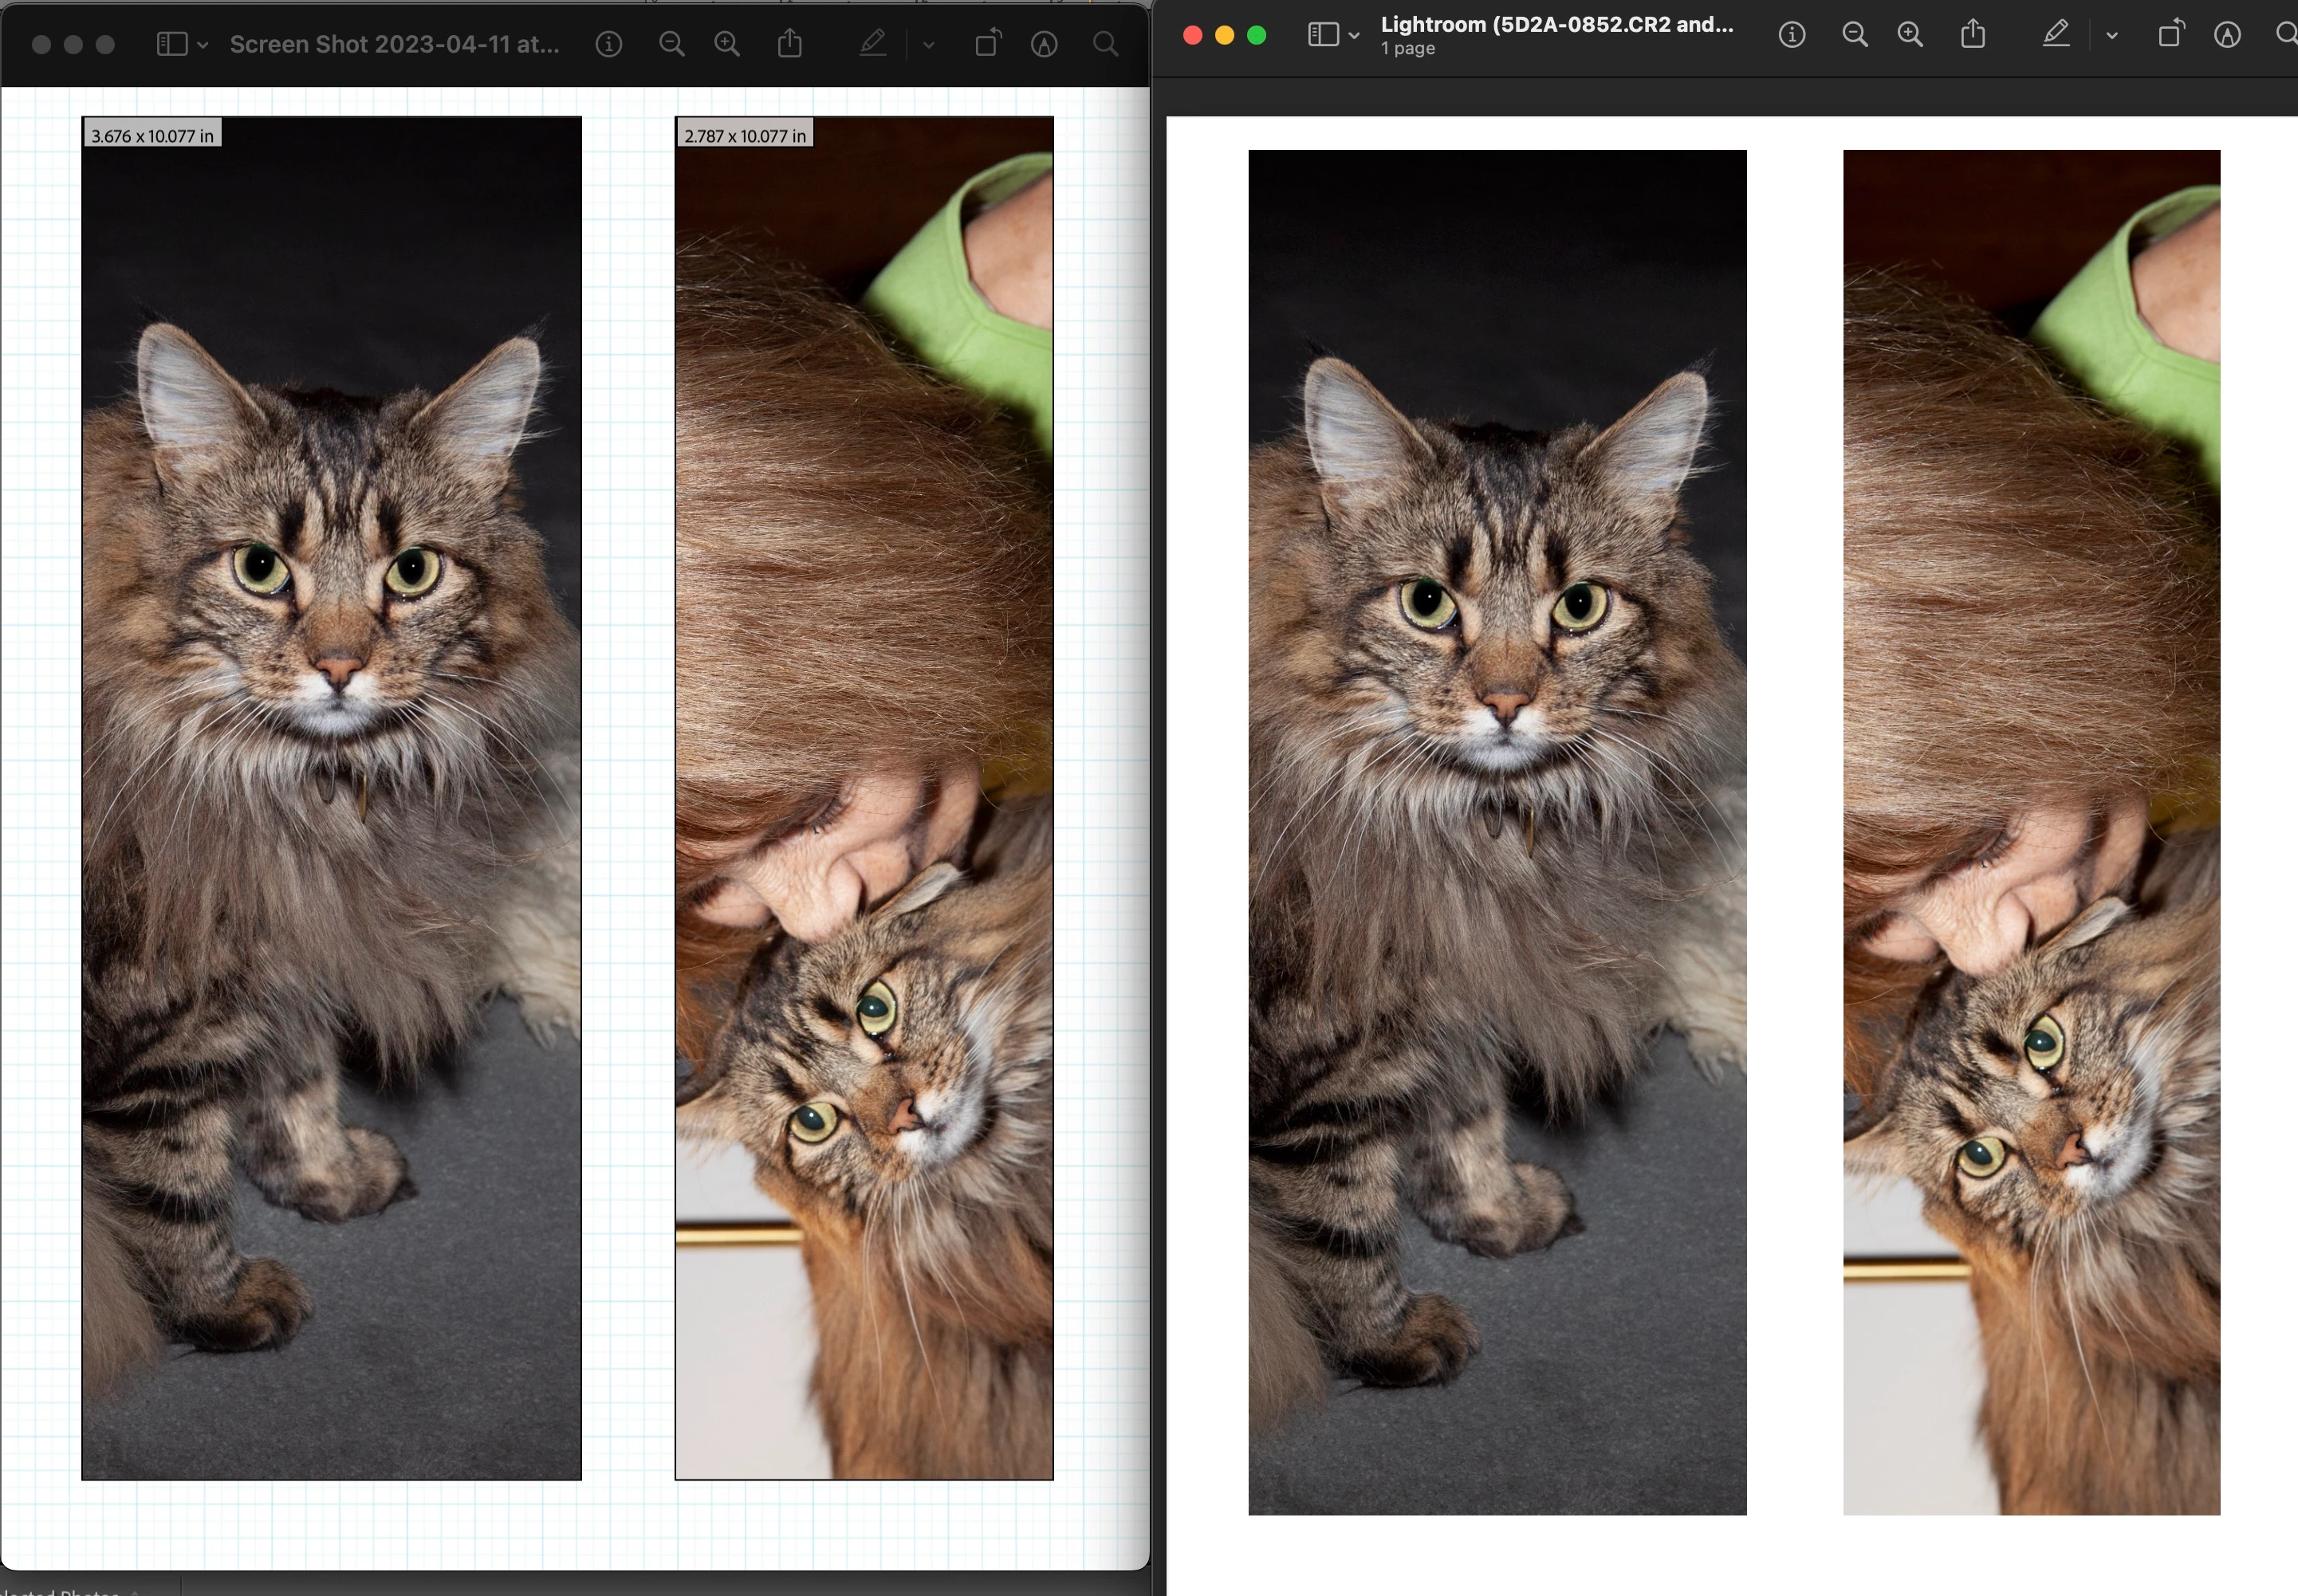Zoom in on the Screen Shot window

(x=727, y=44)
